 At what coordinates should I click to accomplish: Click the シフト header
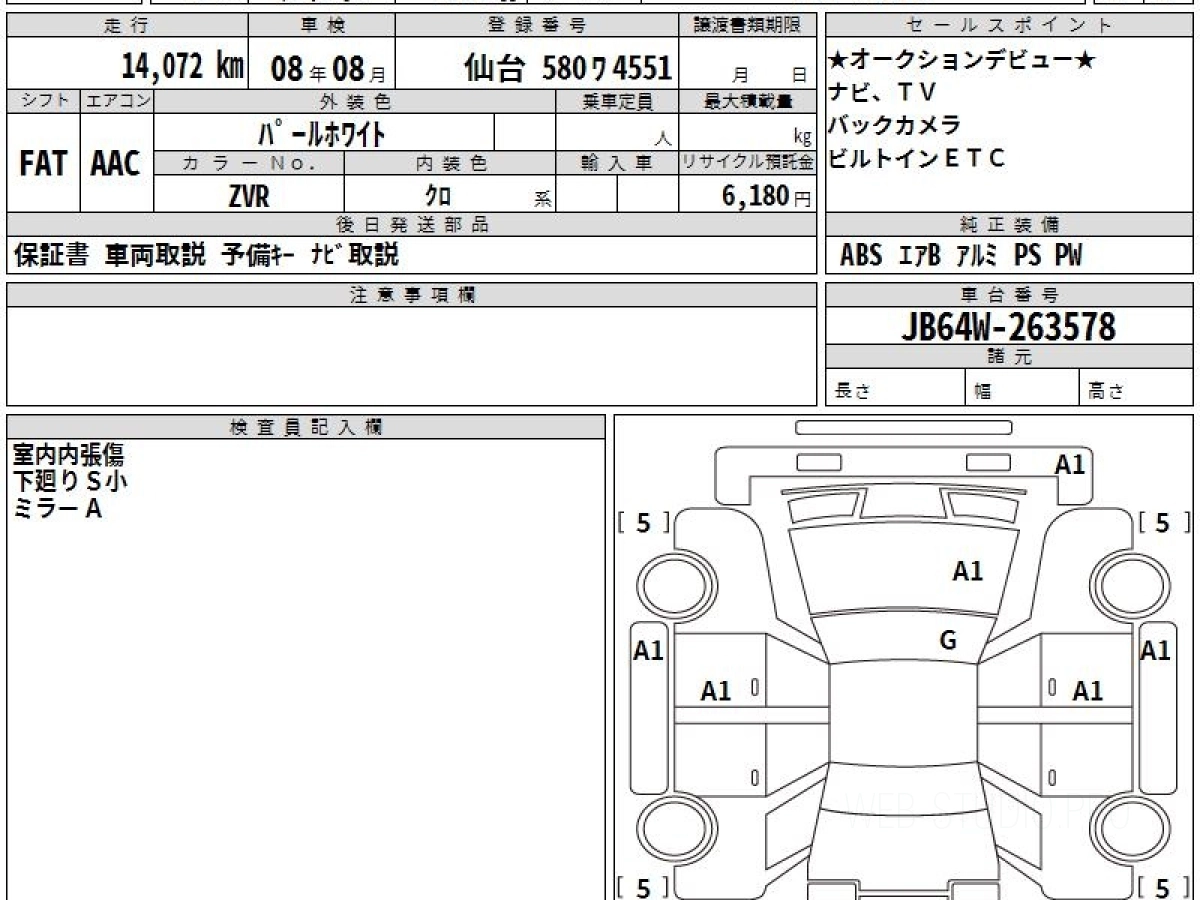click(43, 101)
